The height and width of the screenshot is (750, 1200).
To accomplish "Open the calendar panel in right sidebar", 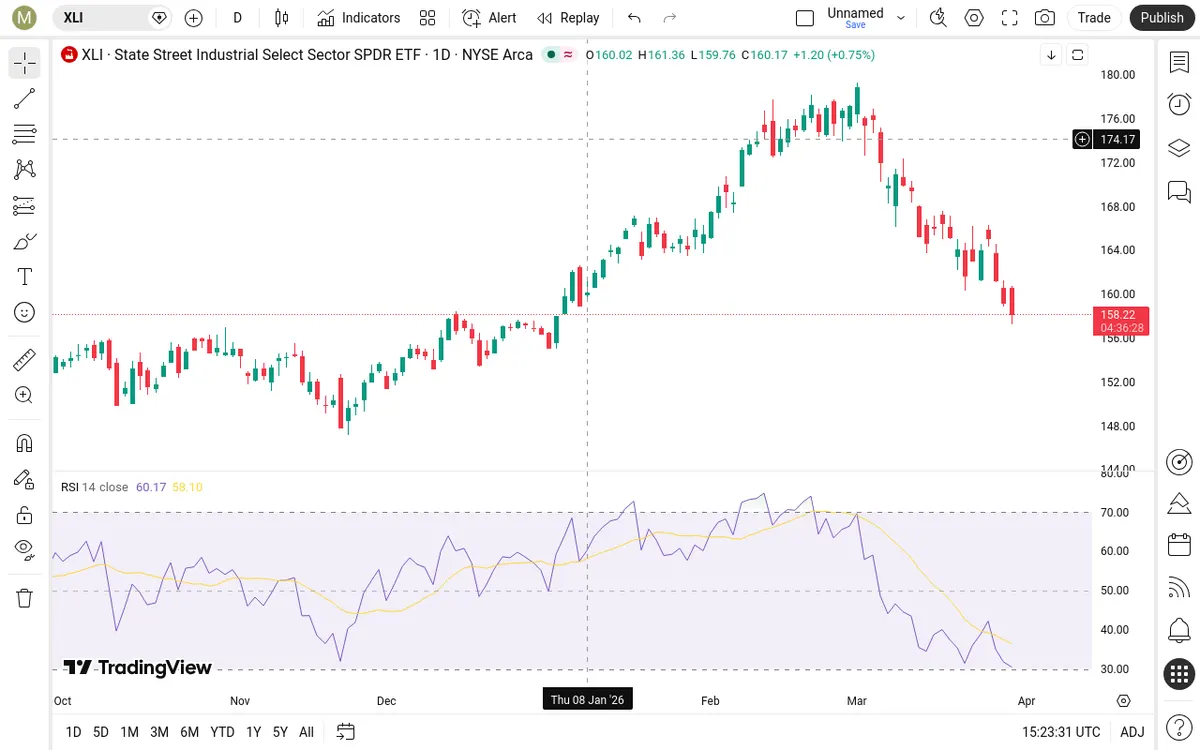I will [1179, 545].
